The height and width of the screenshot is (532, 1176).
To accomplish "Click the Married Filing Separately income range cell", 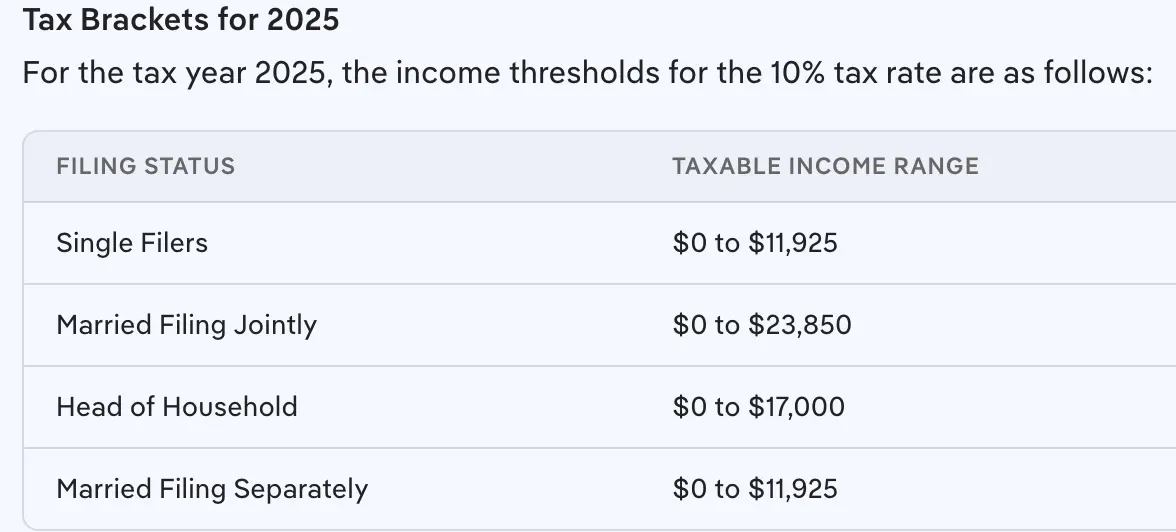I will point(755,489).
